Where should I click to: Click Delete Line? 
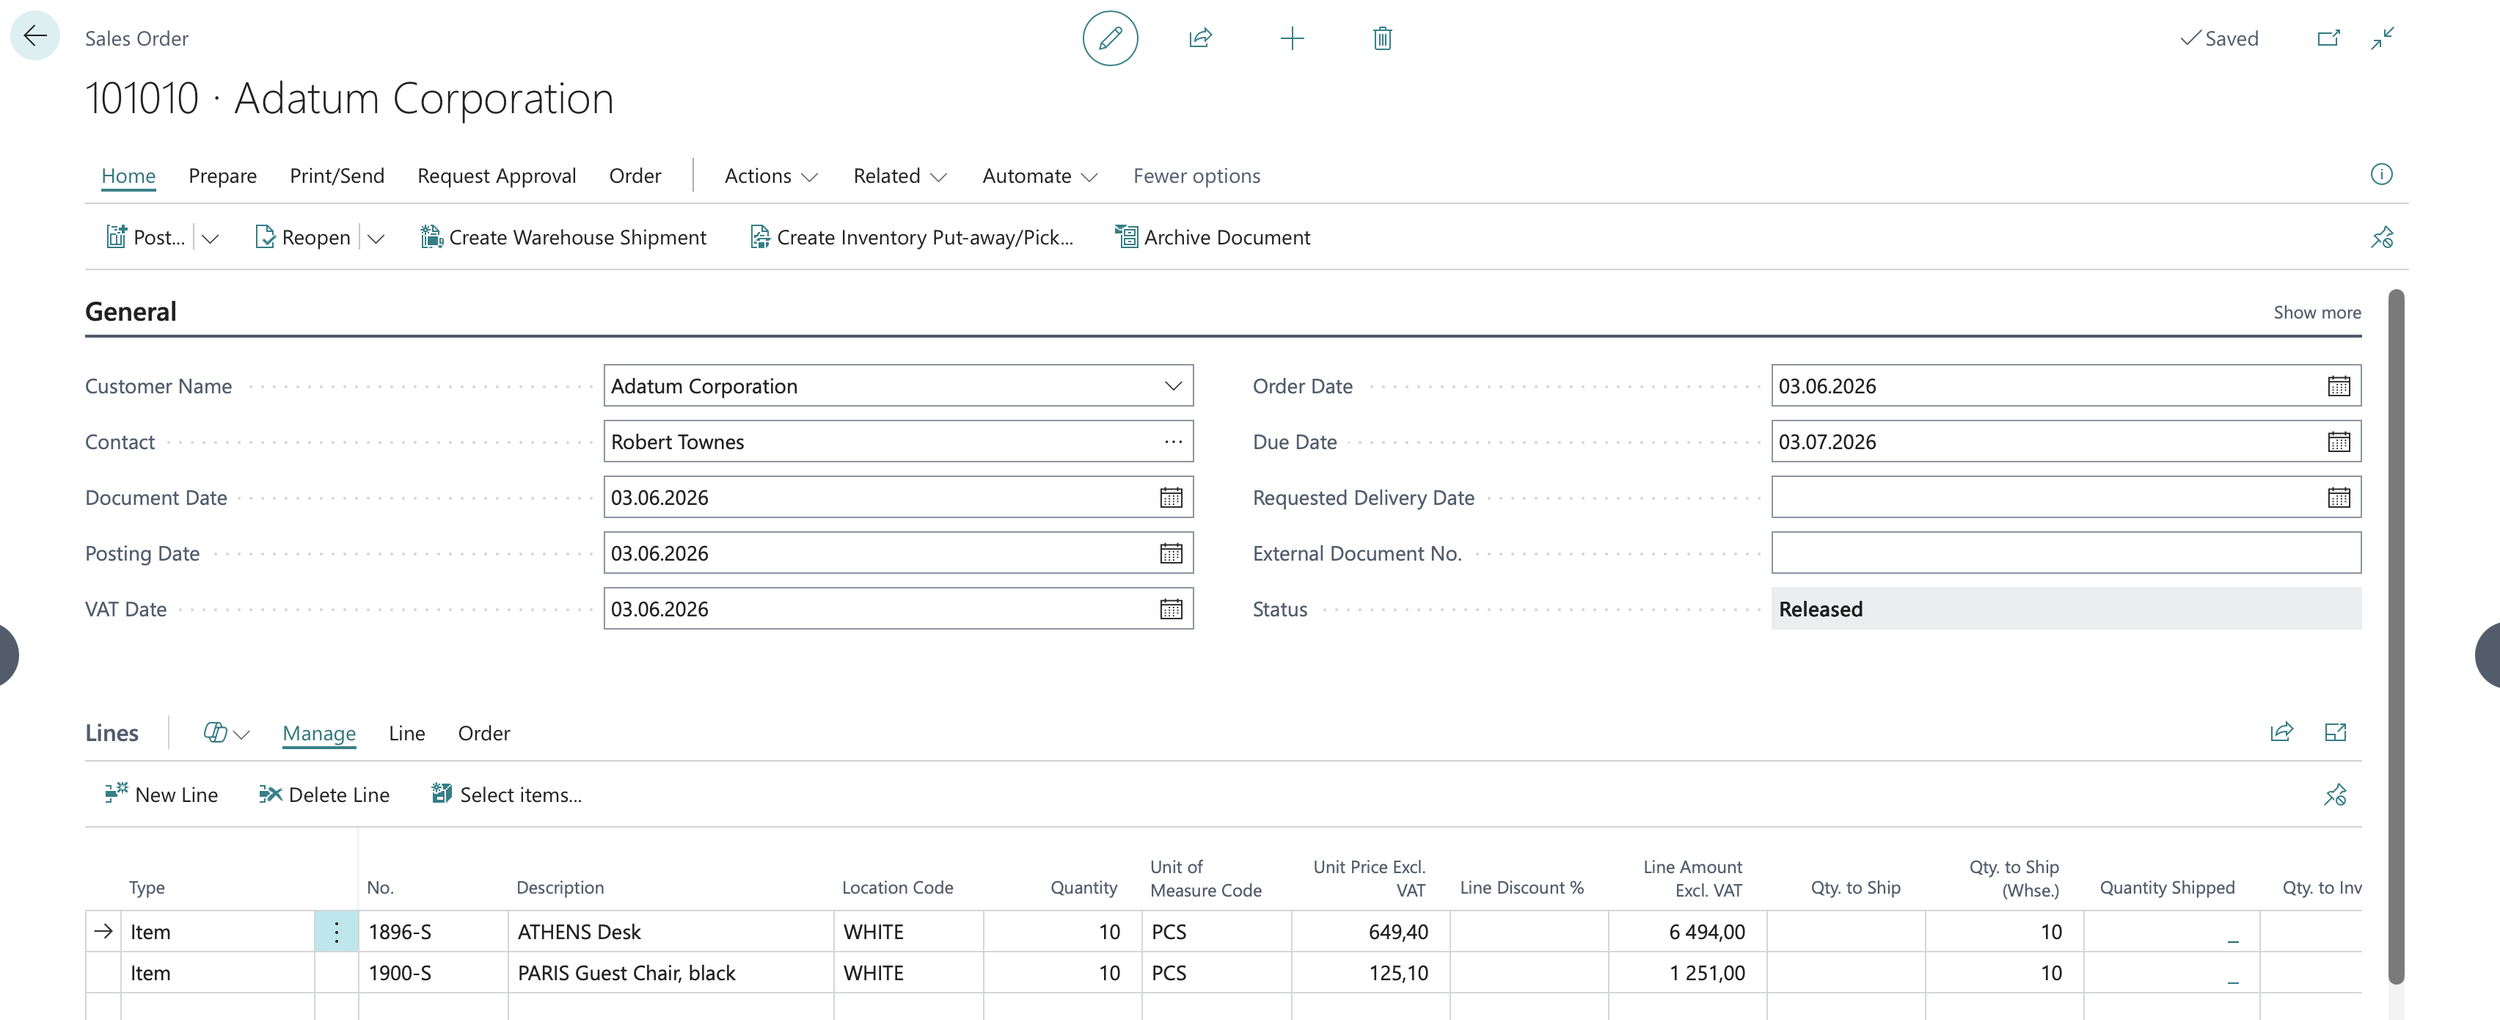(x=324, y=794)
